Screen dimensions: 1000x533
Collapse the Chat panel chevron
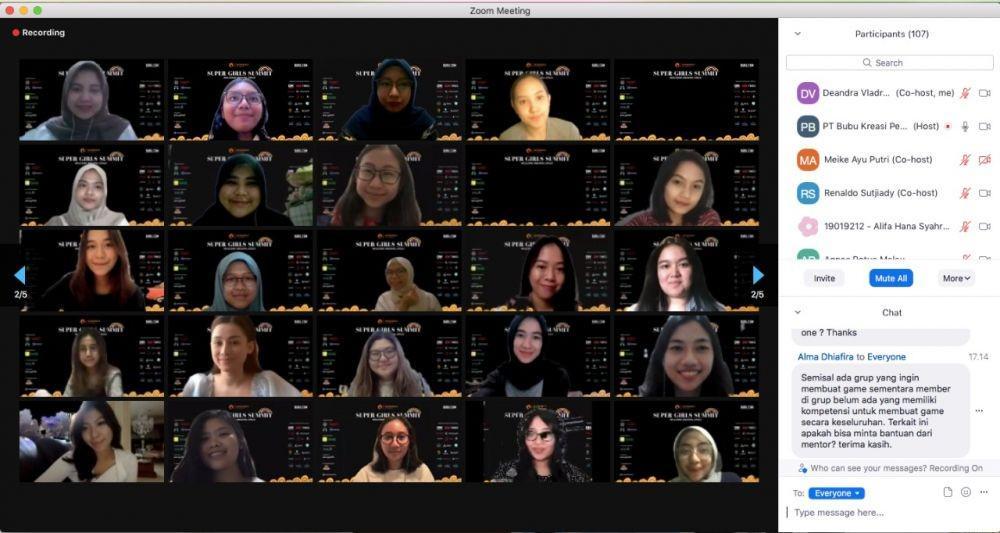797,312
